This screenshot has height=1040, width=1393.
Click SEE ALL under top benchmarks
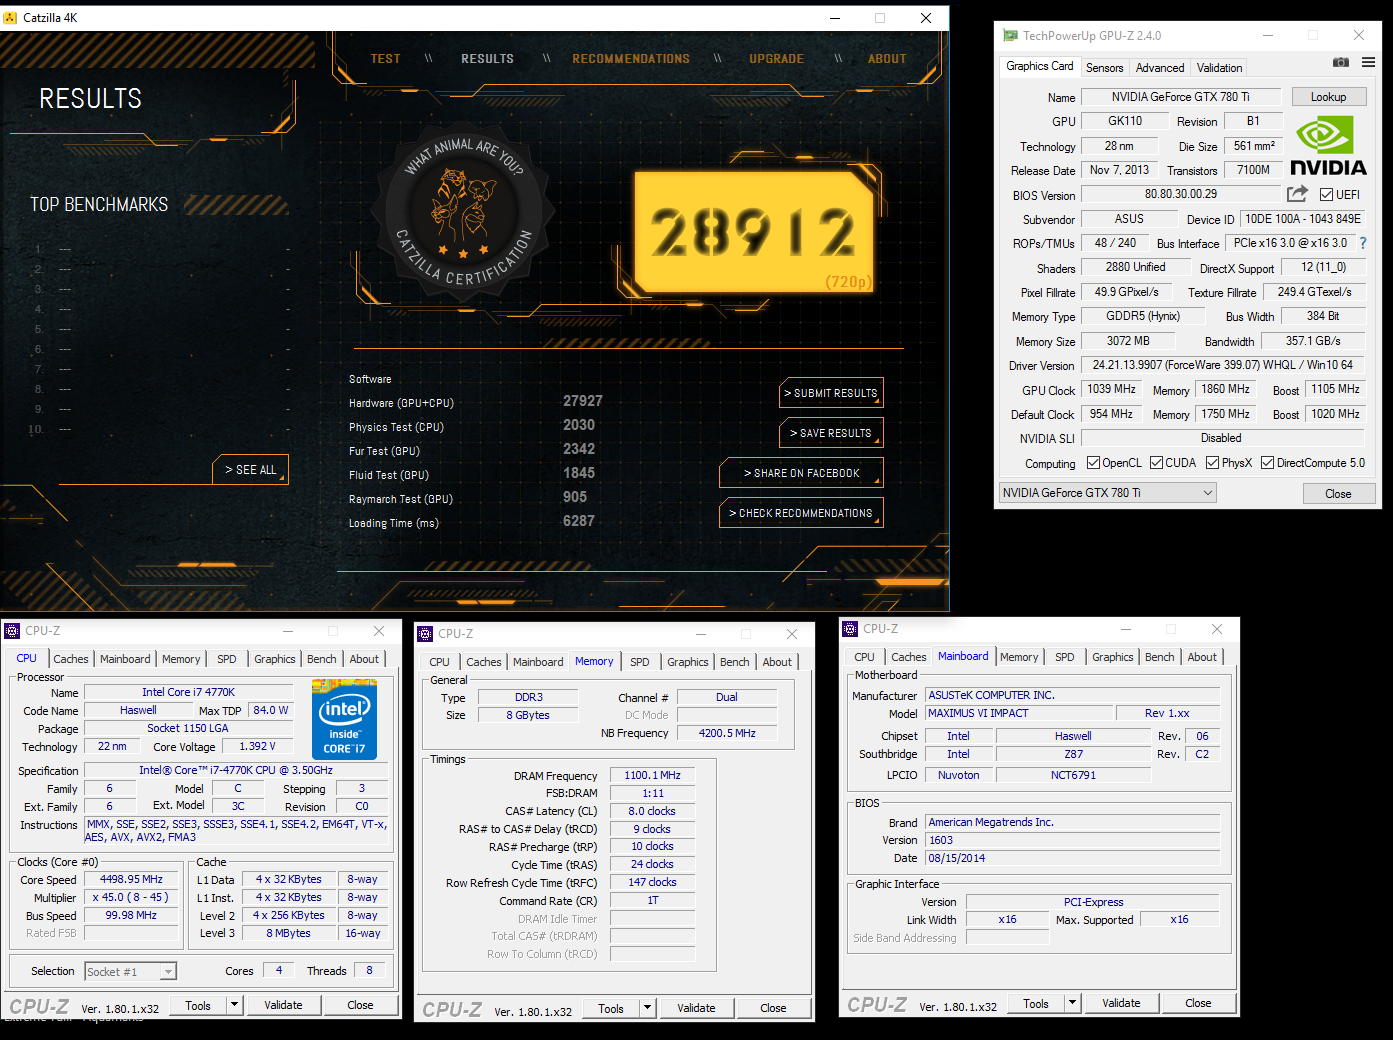click(250, 470)
